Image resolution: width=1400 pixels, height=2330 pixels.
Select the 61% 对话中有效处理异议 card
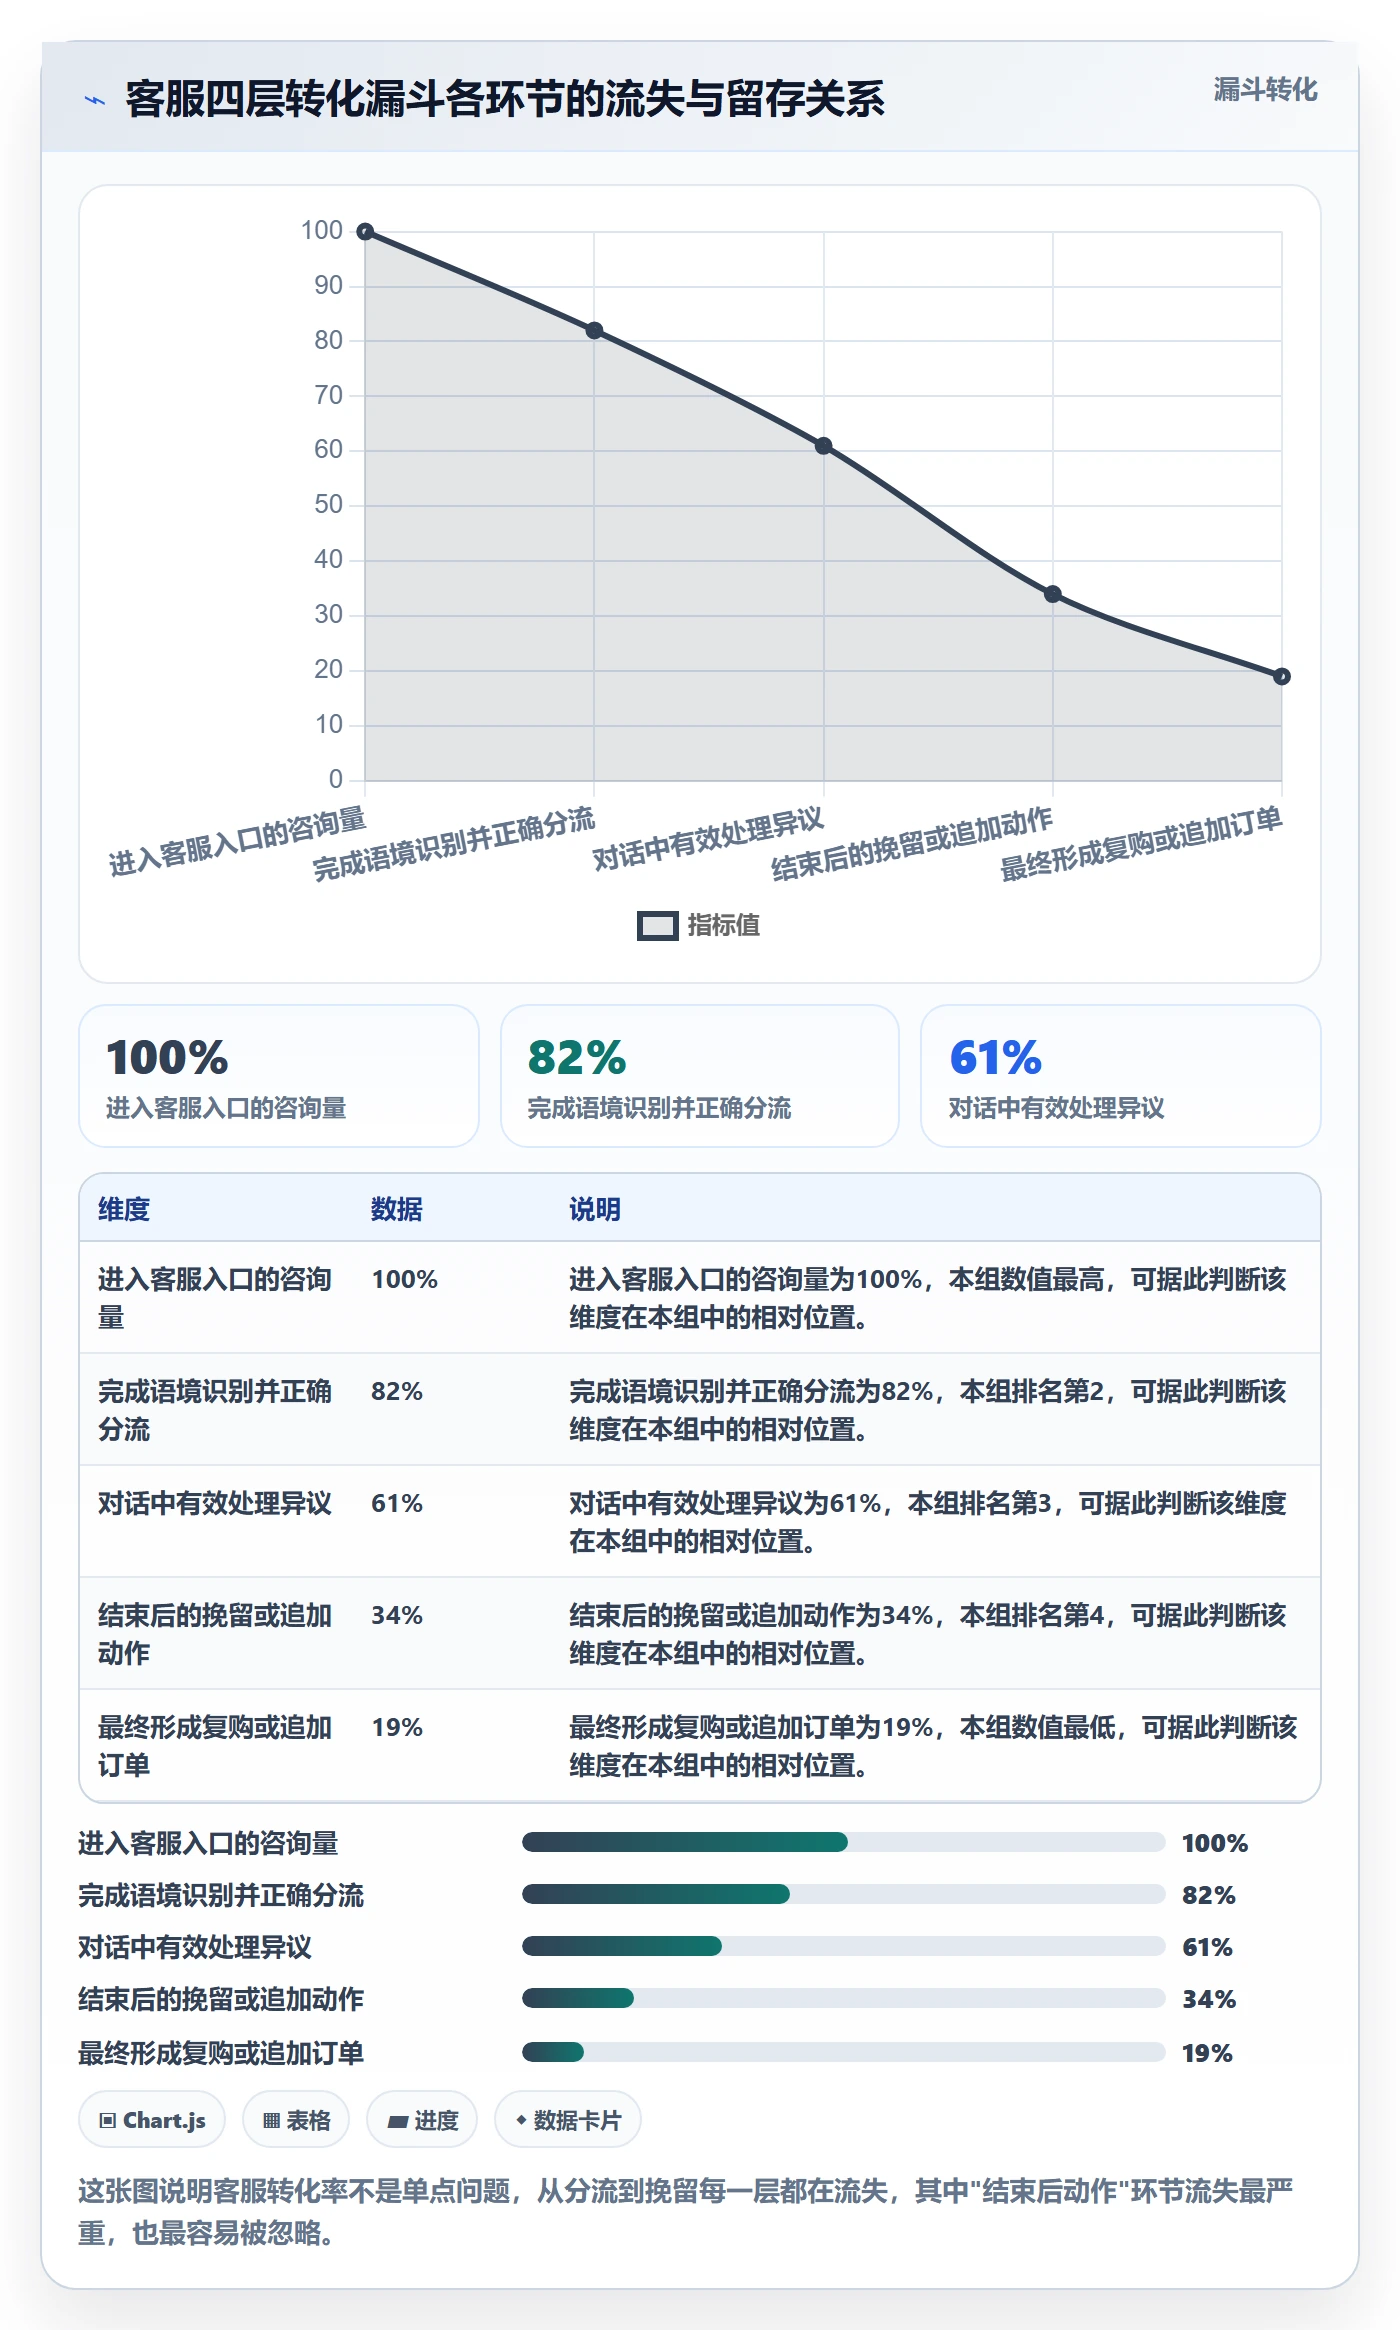pyautogui.click(x=1121, y=1076)
